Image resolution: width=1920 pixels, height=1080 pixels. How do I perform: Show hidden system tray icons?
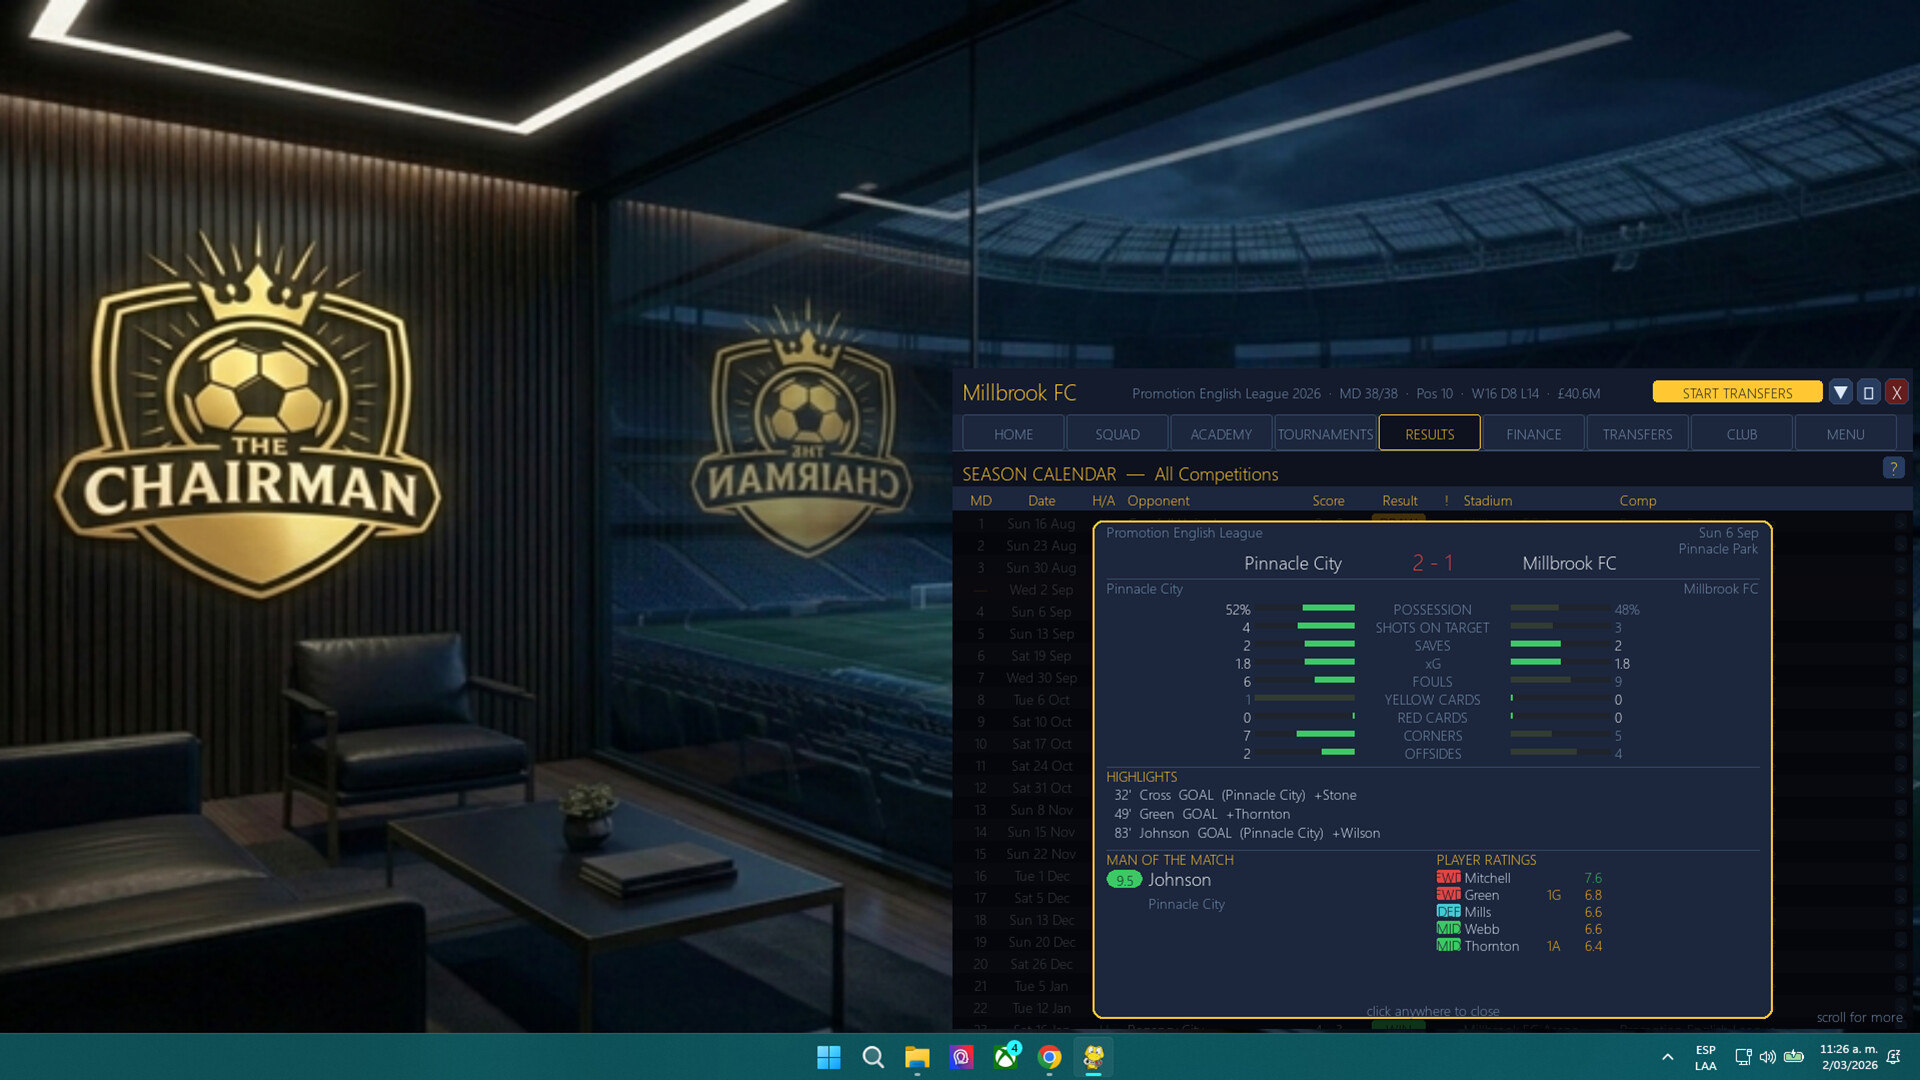tap(1667, 1057)
